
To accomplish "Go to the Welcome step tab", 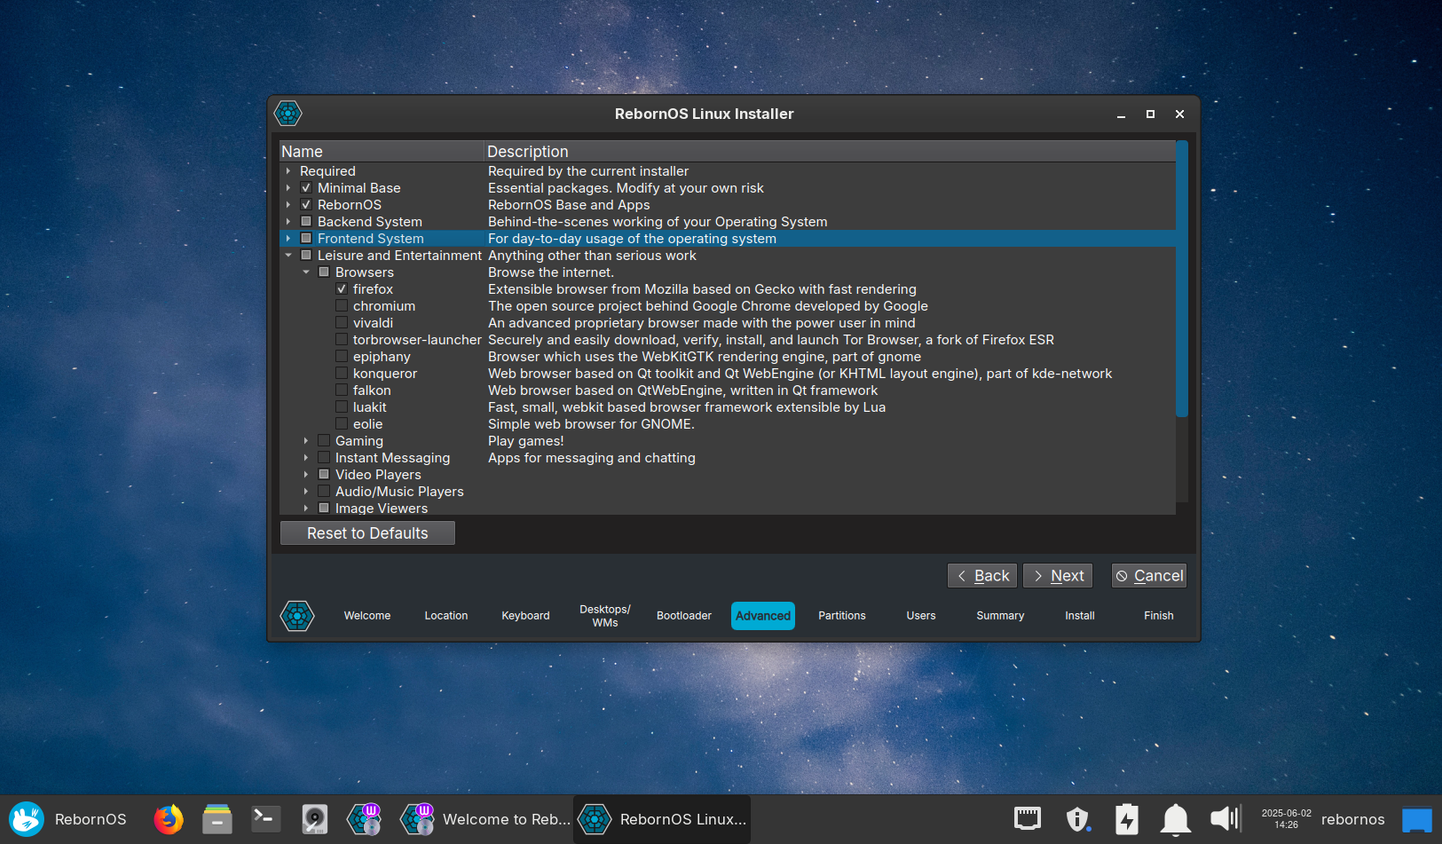I will [367, 616].
